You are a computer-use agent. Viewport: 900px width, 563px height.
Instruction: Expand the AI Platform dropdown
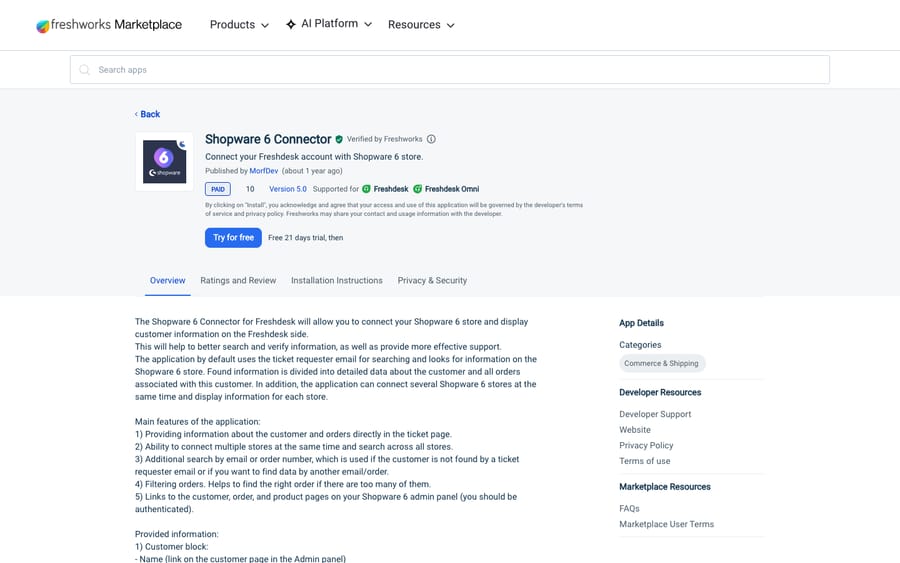click(x=329, y=24)
